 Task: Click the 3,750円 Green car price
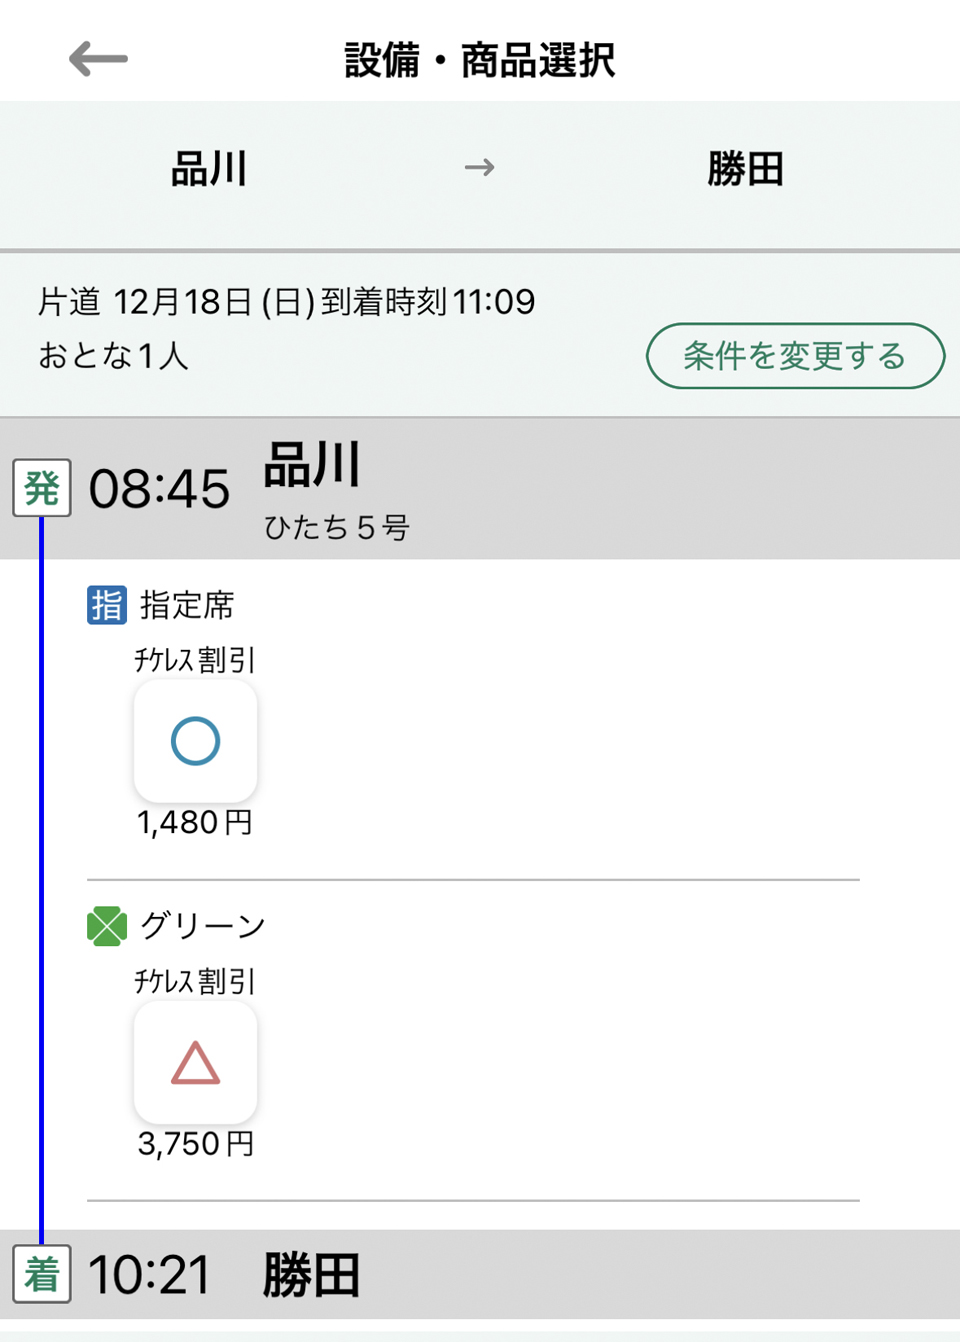(x=196, y=1143)
